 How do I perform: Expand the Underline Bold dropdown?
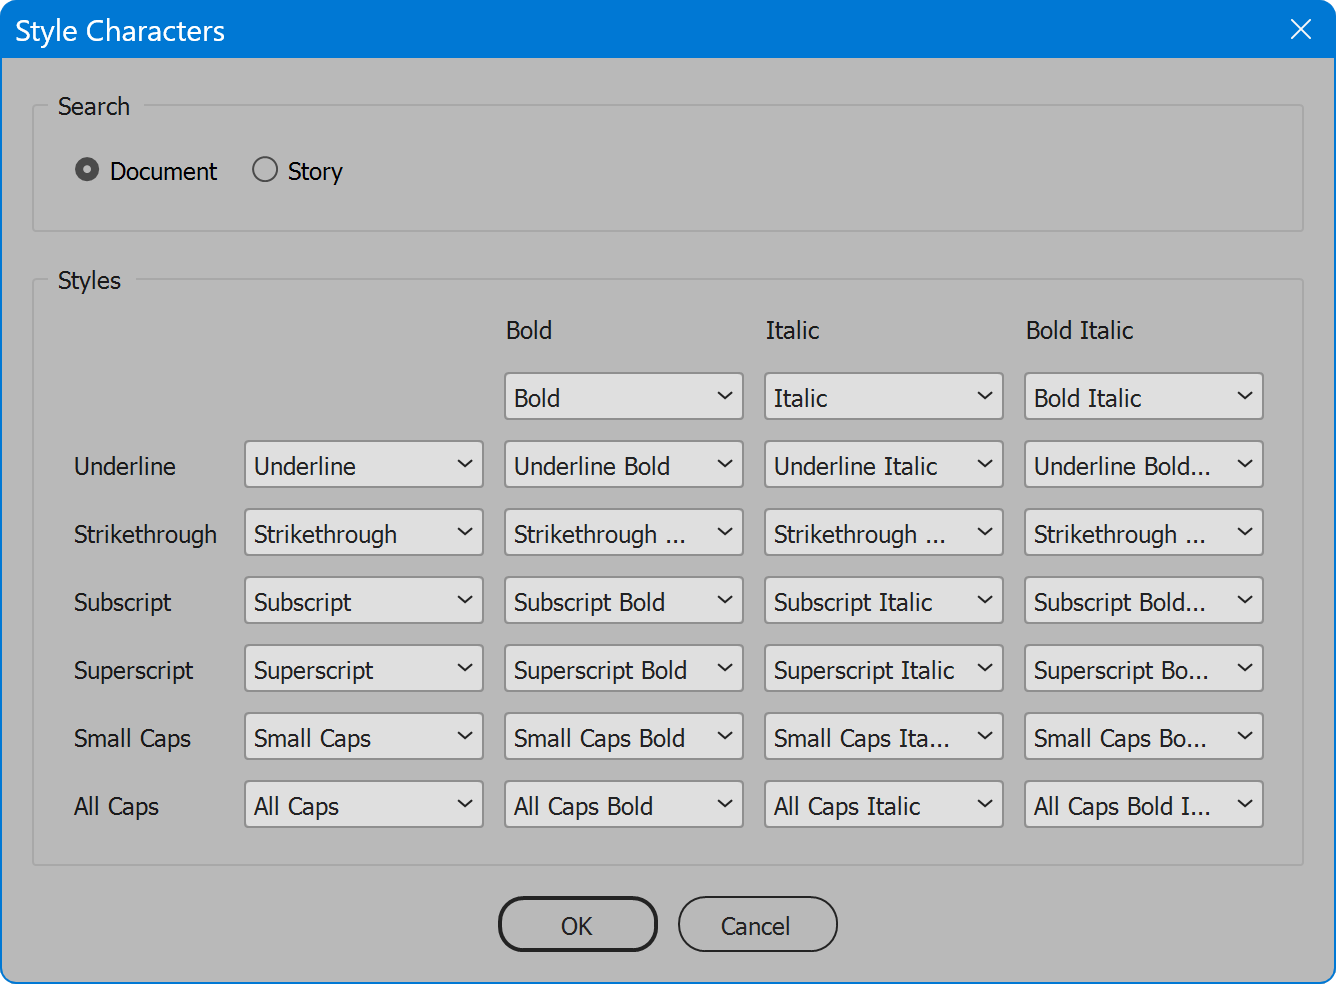point(623,465)
